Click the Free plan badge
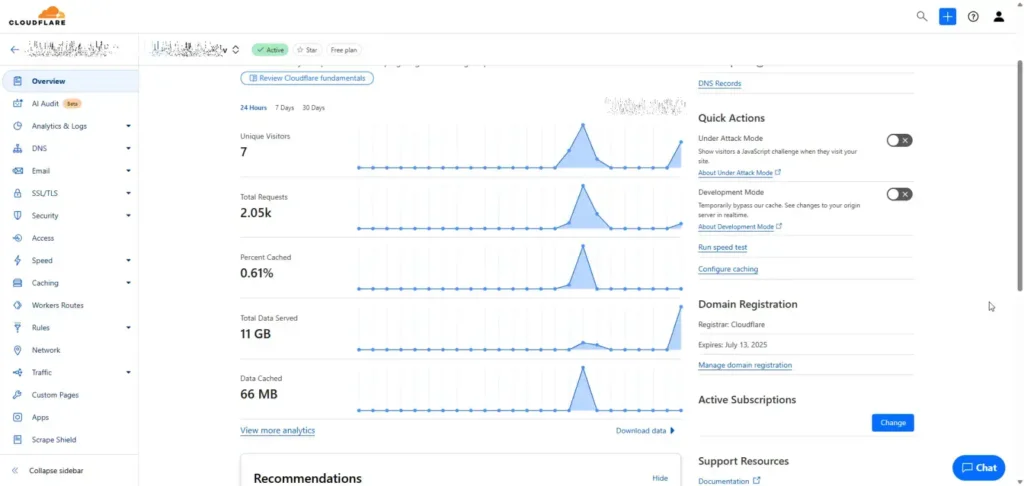Image resolution: width=1024 pixels, height=486 pixels. pos(344,50)
